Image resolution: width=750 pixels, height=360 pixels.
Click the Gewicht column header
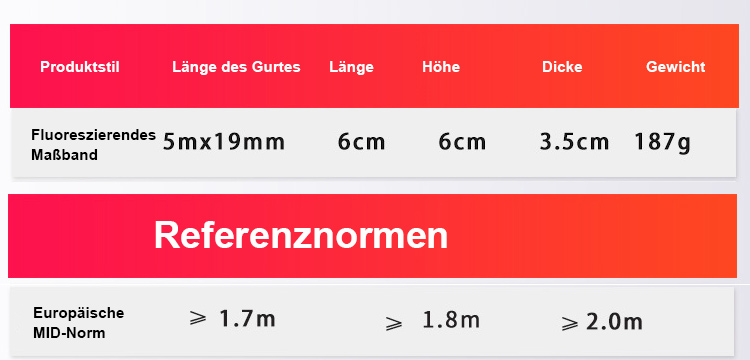point(675,67)
